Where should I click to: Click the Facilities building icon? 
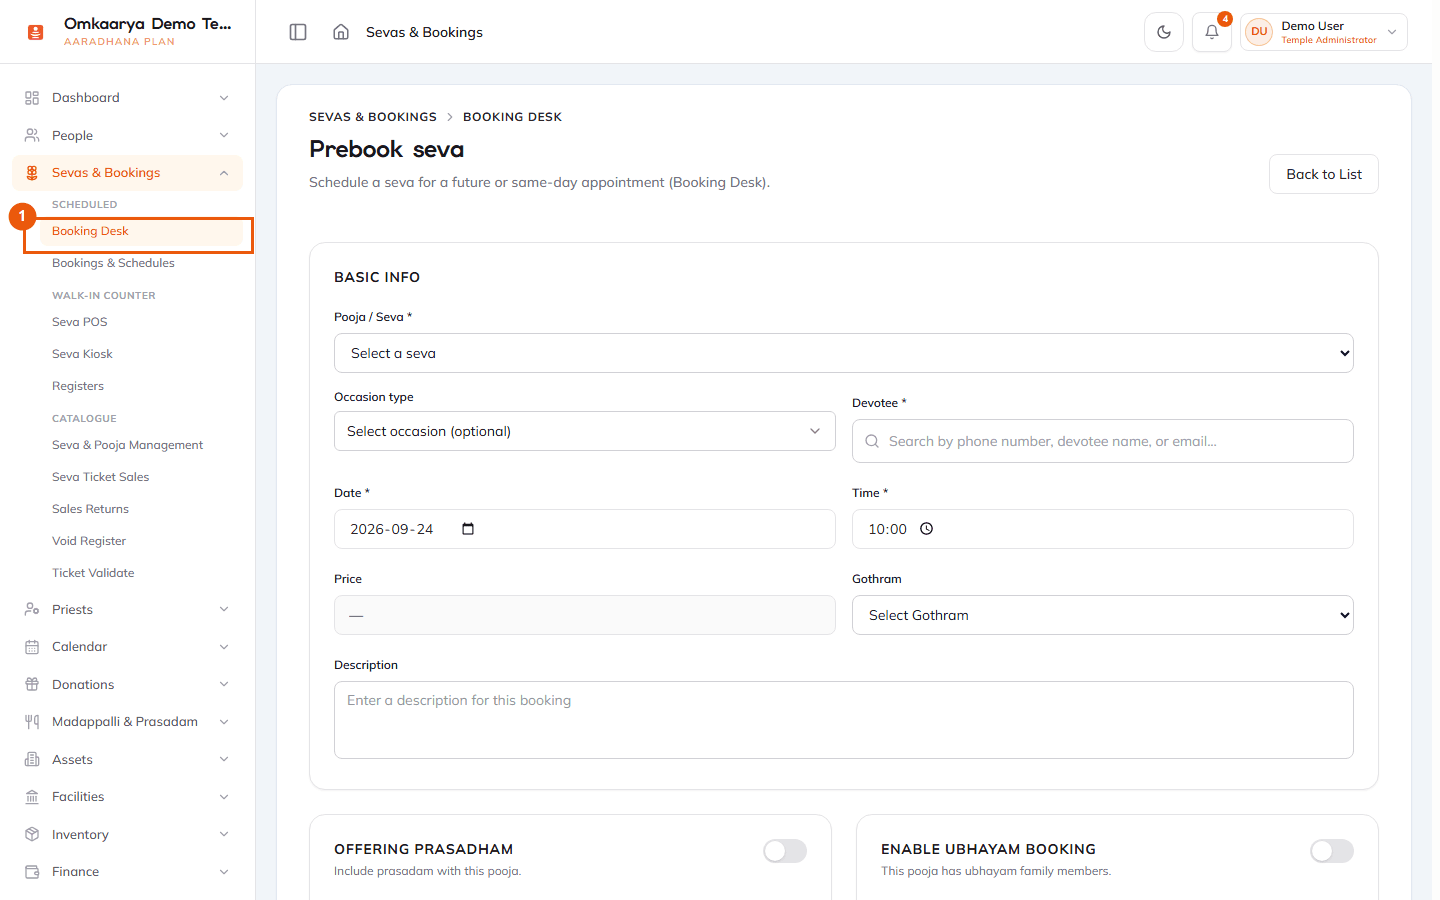[x=32, y=797]
